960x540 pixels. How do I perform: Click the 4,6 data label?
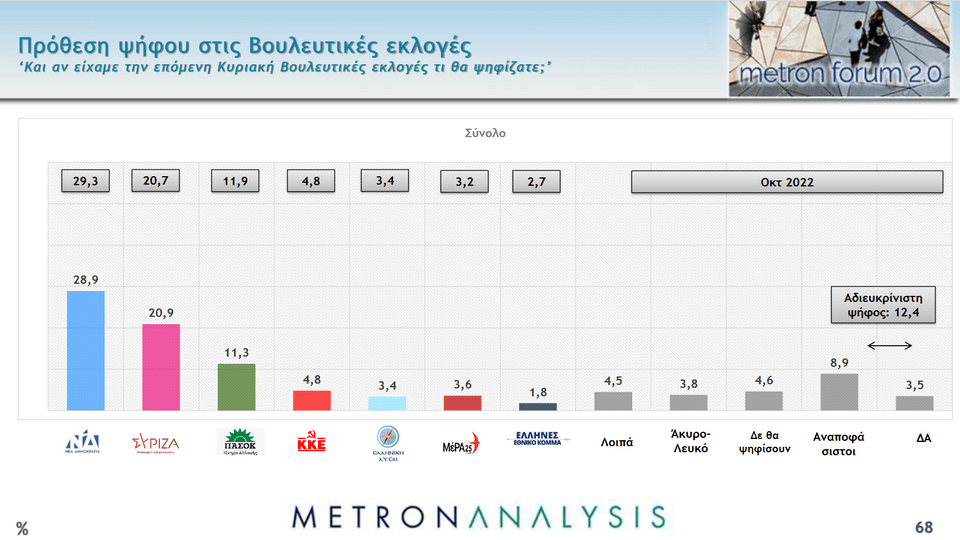764,380
